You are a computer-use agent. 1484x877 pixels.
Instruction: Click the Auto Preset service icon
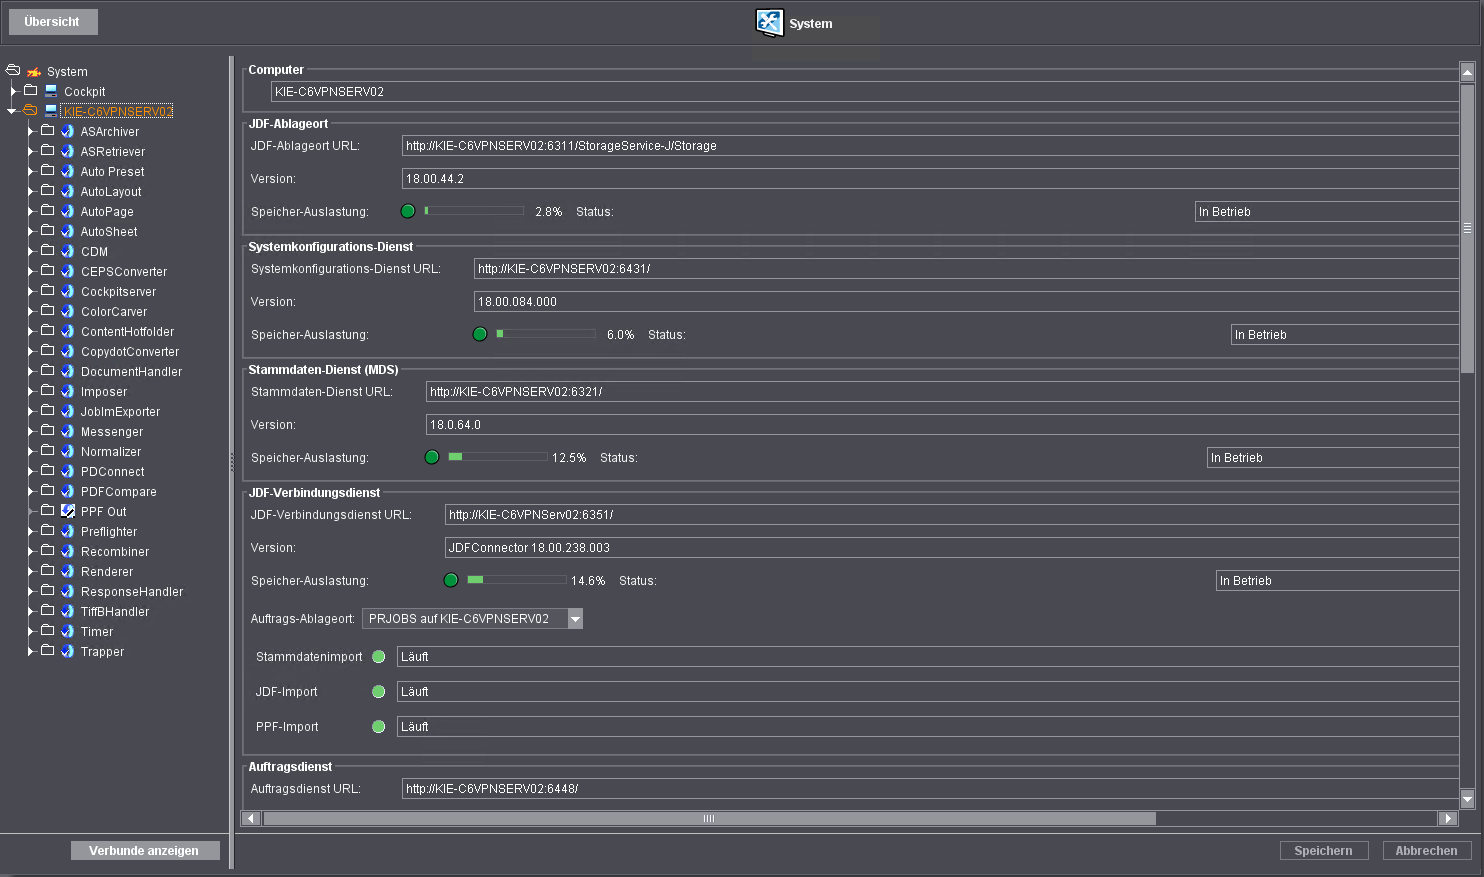pyautogui.click(x=68, y=171)
